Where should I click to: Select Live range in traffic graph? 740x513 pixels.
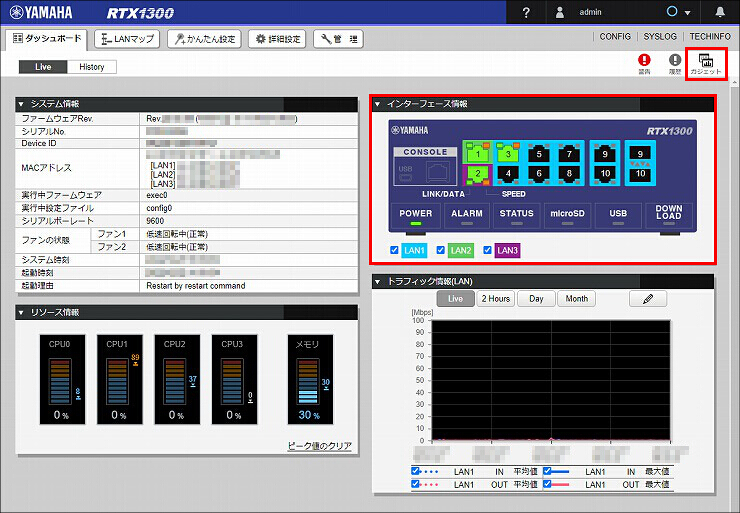pyautogui.click(x=455, y=299)
